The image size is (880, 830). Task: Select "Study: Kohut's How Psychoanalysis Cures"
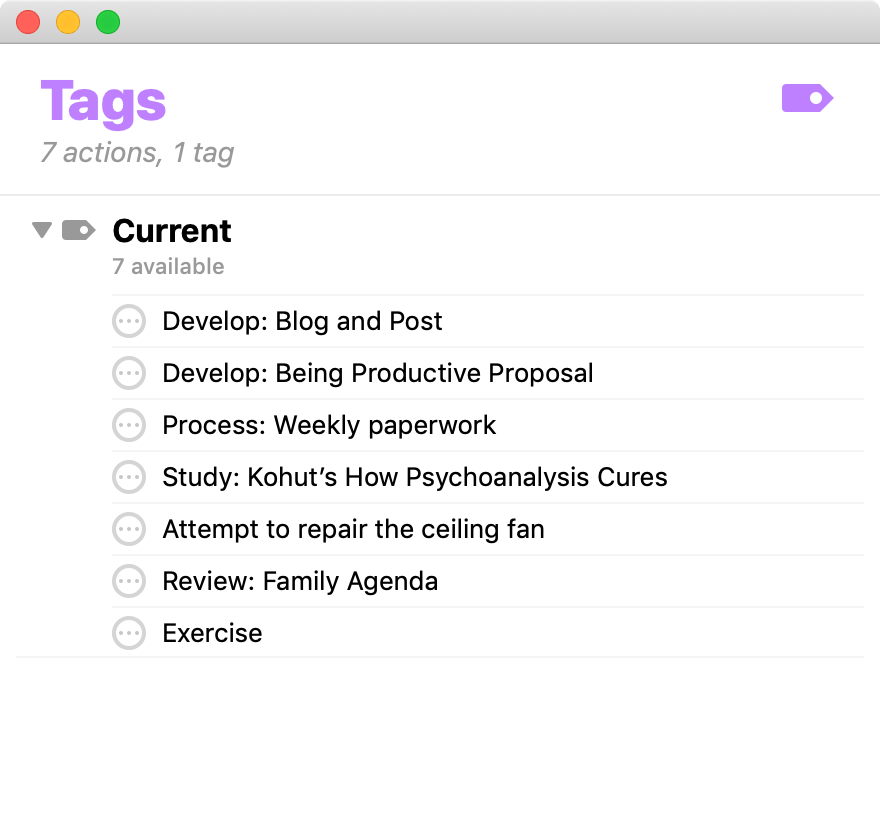[415, 477]
